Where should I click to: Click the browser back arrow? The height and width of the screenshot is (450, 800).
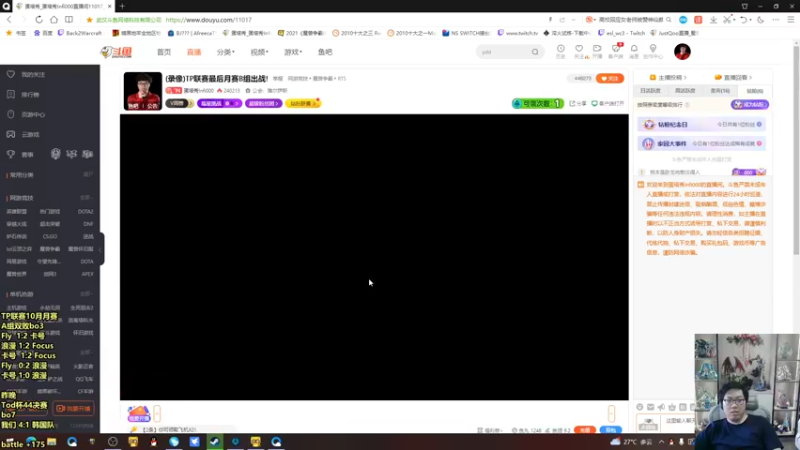[x=9, y=20]
